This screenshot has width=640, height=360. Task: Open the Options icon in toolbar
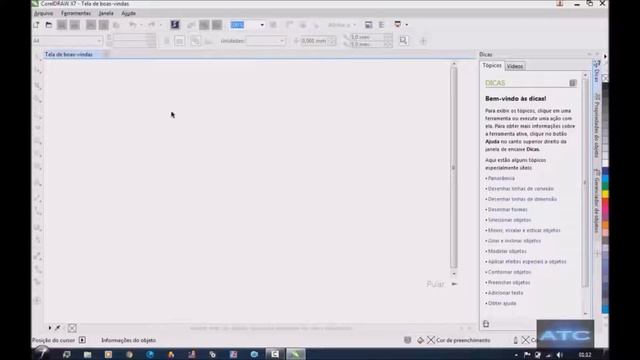point(382,25)
